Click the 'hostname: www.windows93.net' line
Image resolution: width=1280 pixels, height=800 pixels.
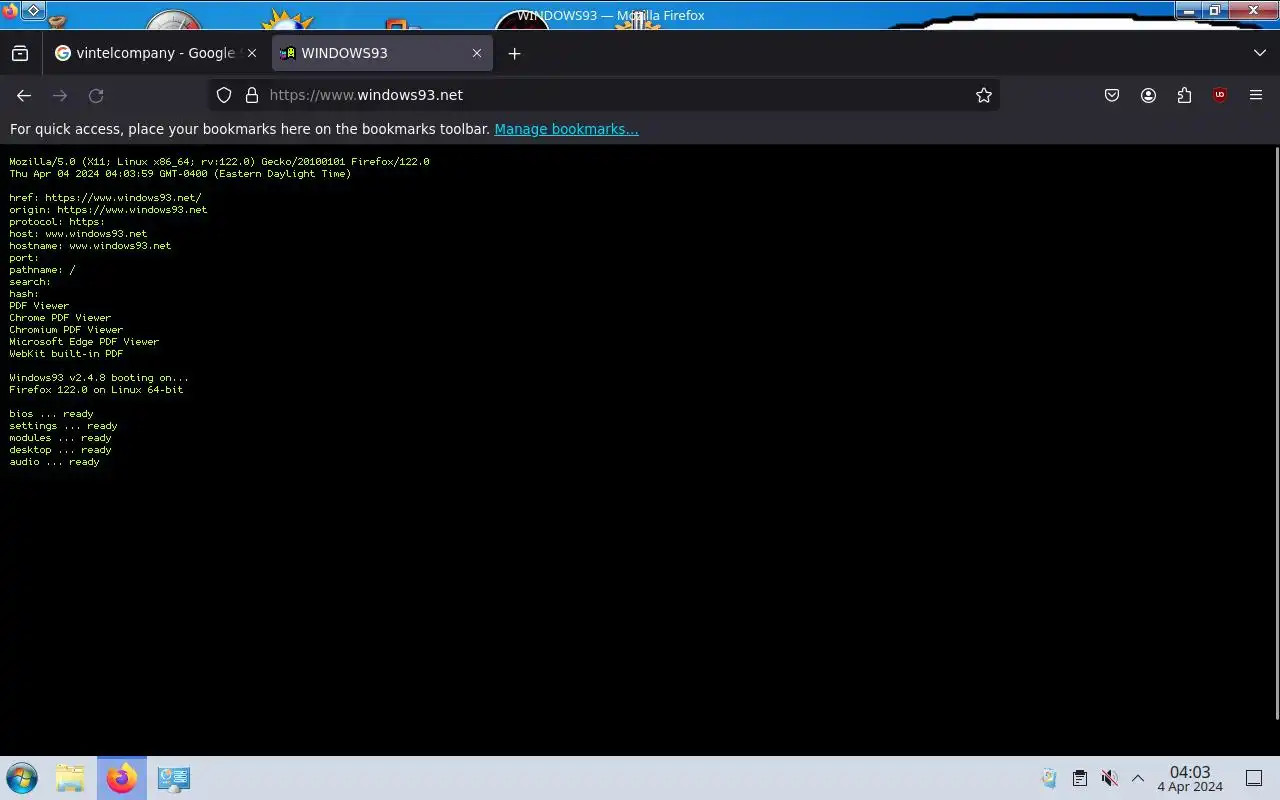click(90, 246)
